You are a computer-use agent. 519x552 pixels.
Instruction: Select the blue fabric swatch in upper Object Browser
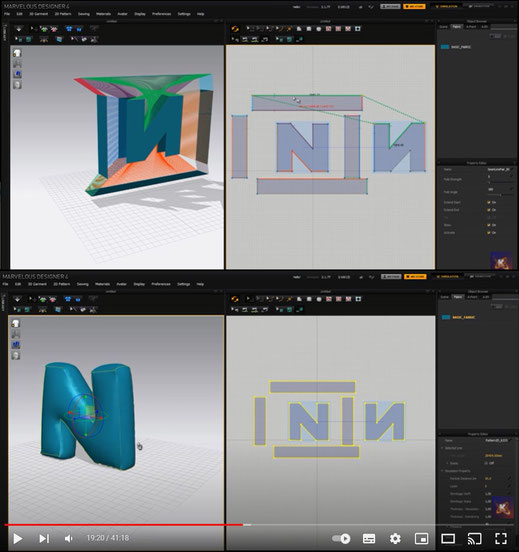445,47
